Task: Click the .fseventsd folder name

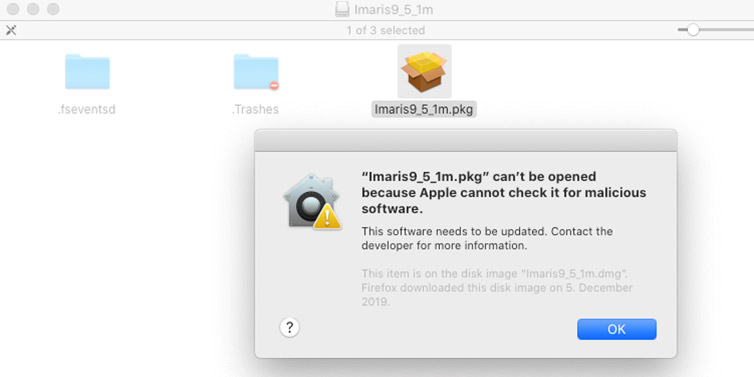Action: (x=87, y=110)
